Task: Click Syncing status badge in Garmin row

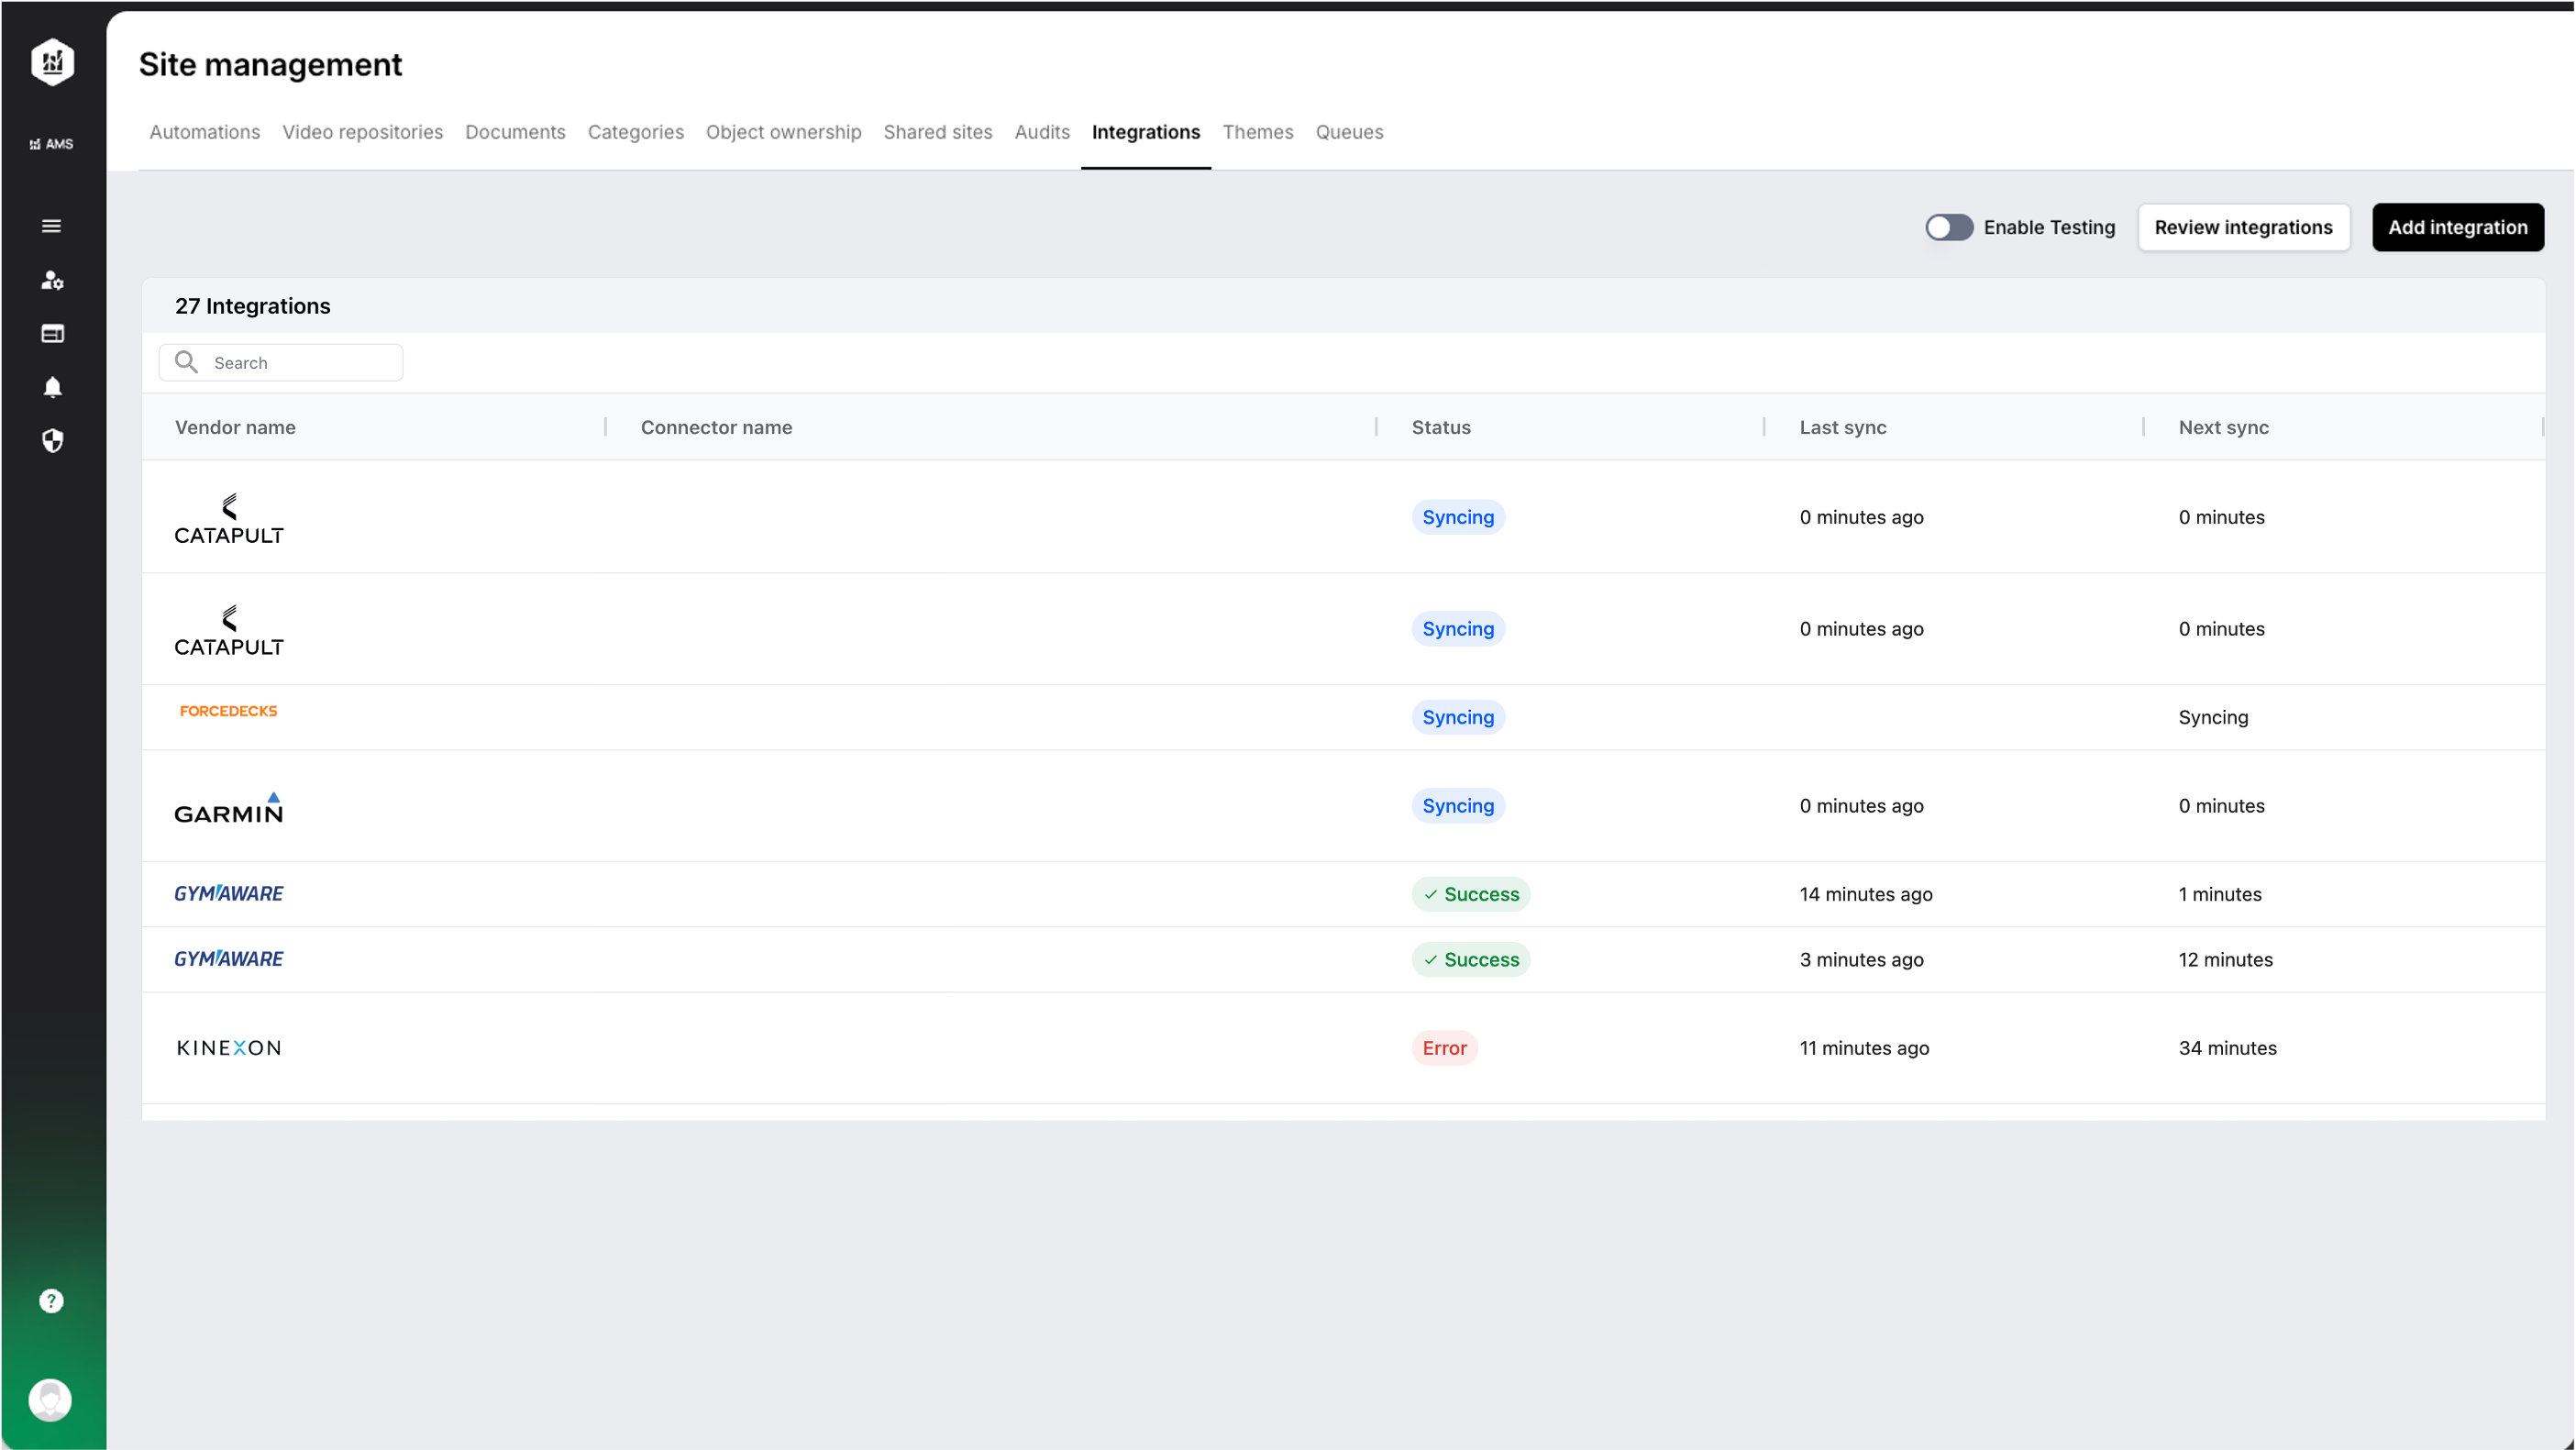Action: point(1458,806)
